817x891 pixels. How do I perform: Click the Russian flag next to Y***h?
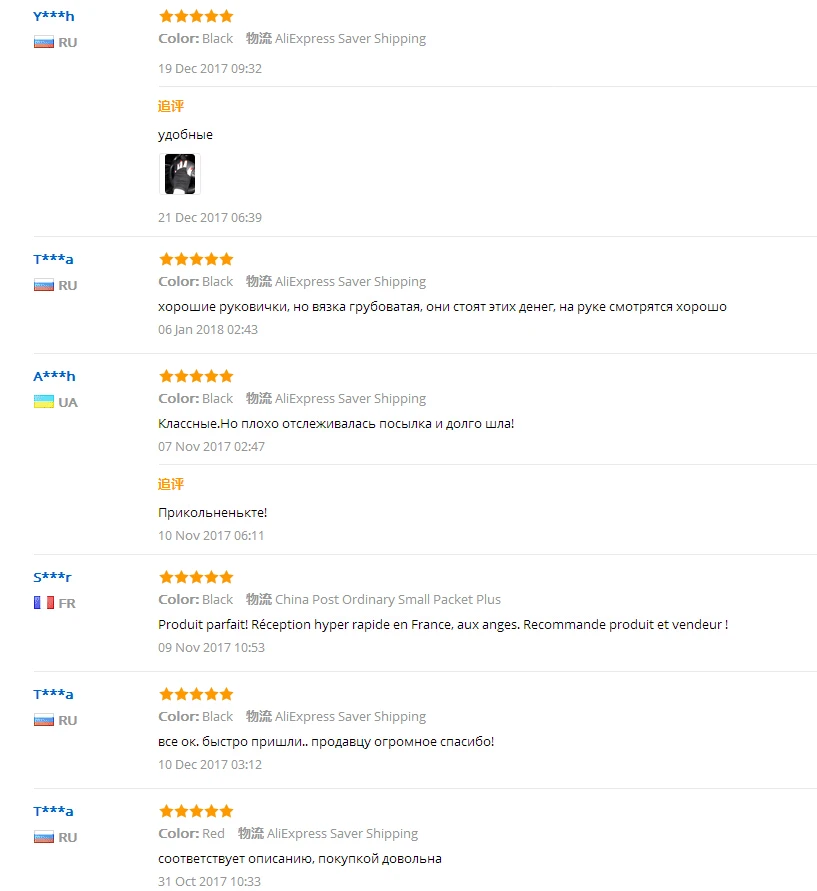43,42
